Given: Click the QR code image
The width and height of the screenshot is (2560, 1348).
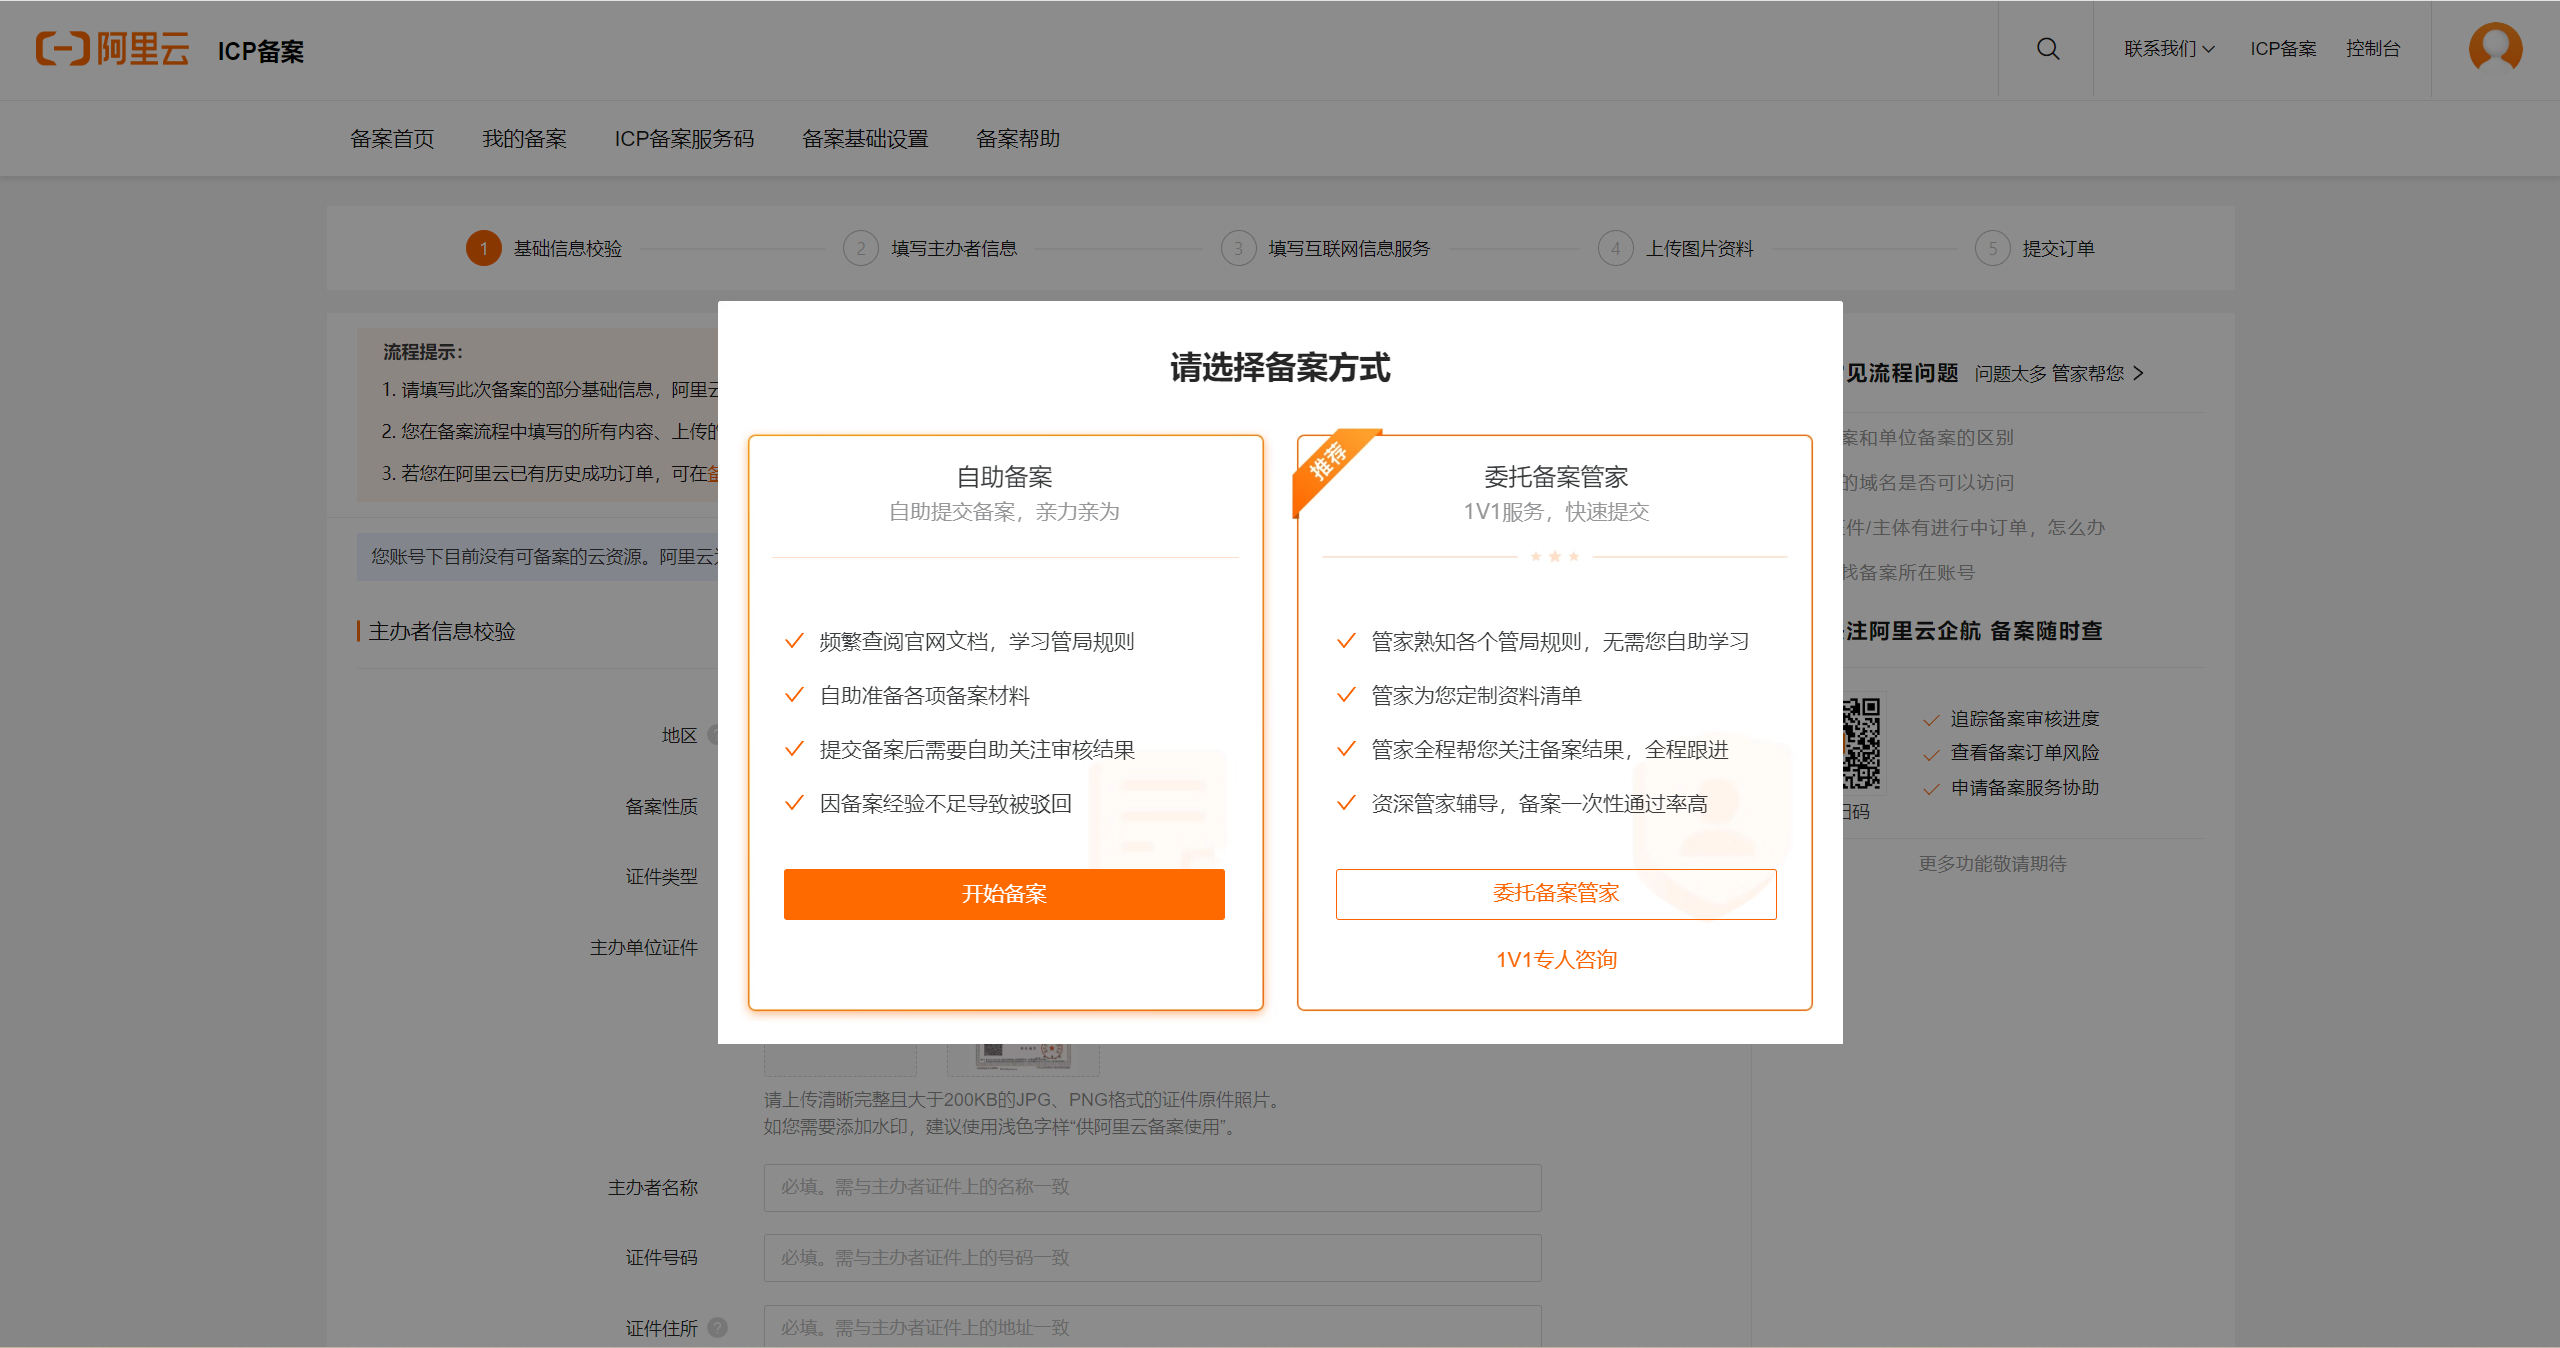Looking at the screenshot, I should [1861, 743].
